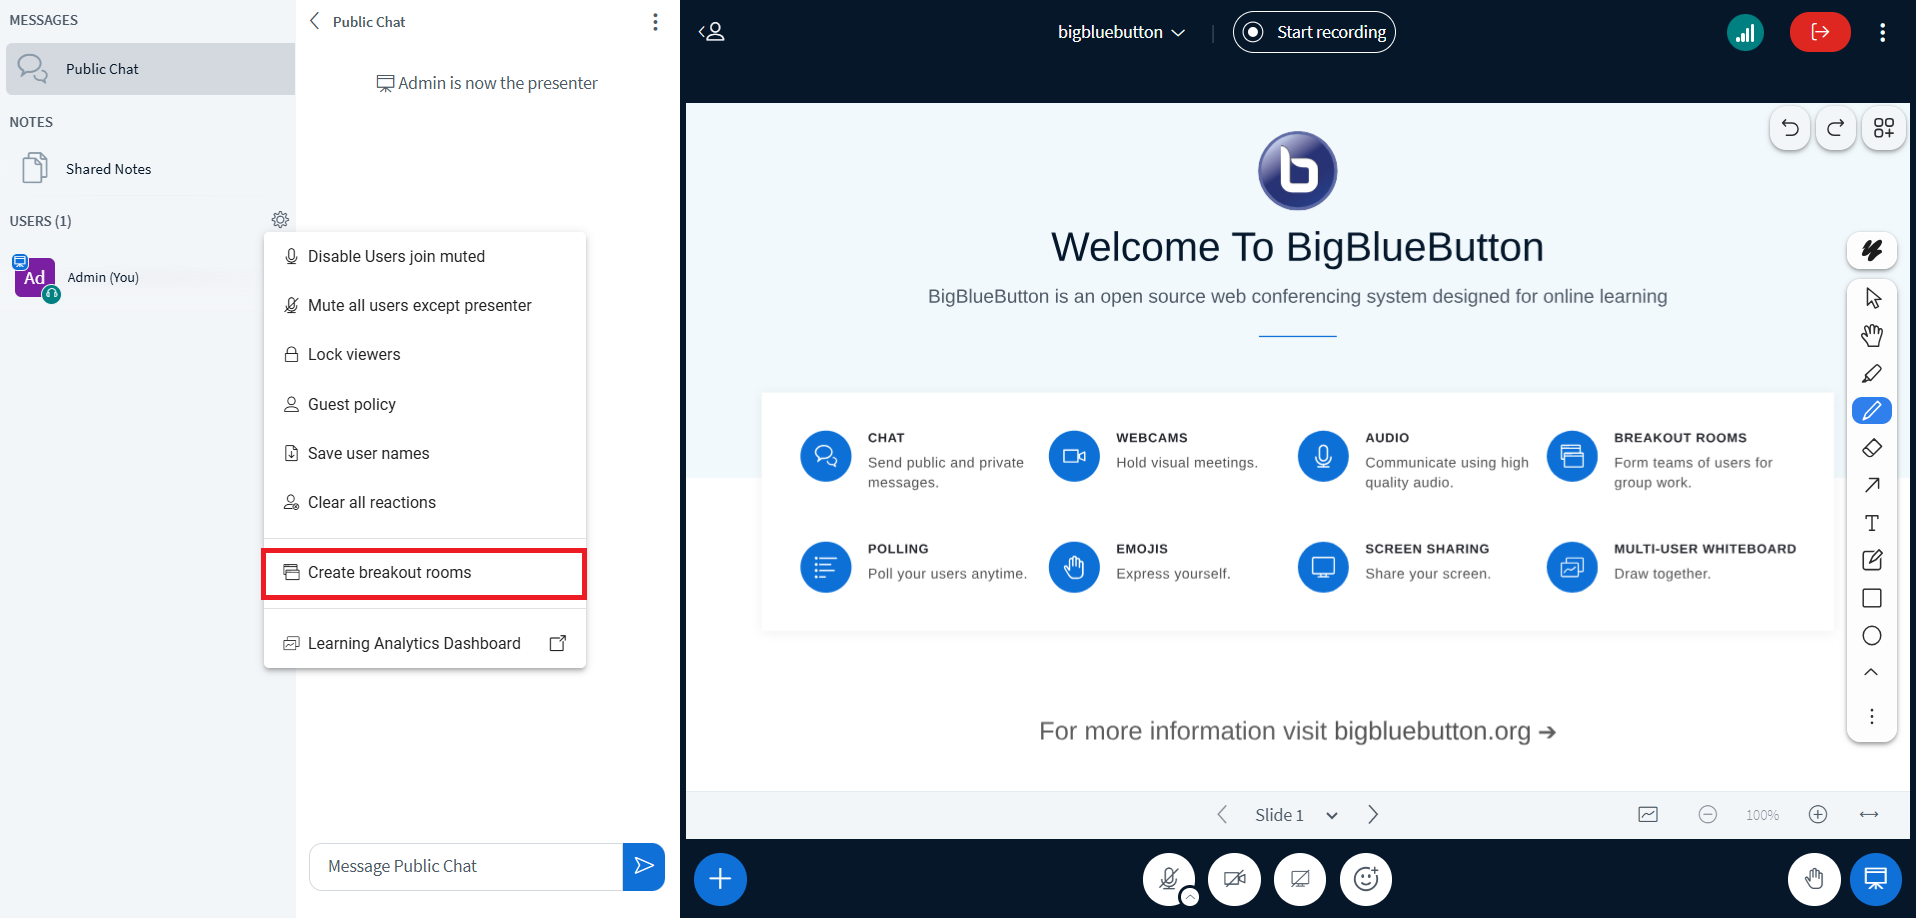Open Learning Analytics Dashboard
Image resolution: width=1916 pixels, height=918 pixels.
point(425,643)
